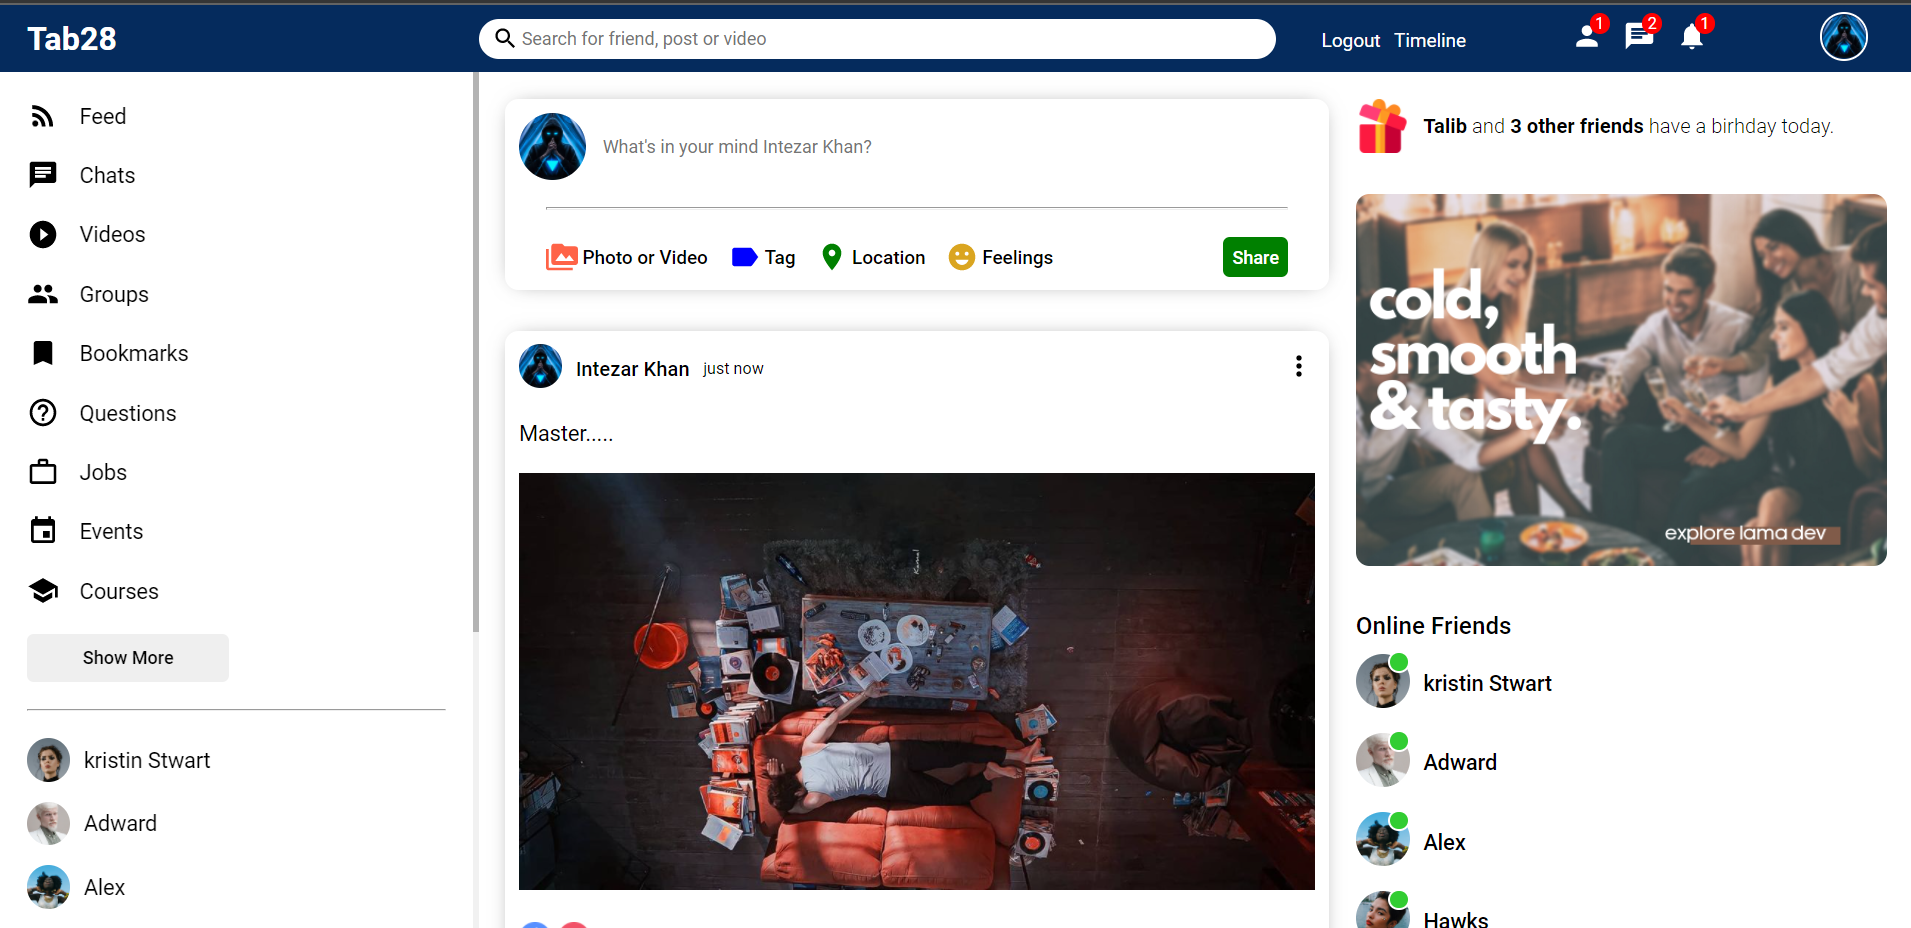The width and height of the screenshot is (1911, 928).
Task: Open the Jobs section
Action: 103,471
